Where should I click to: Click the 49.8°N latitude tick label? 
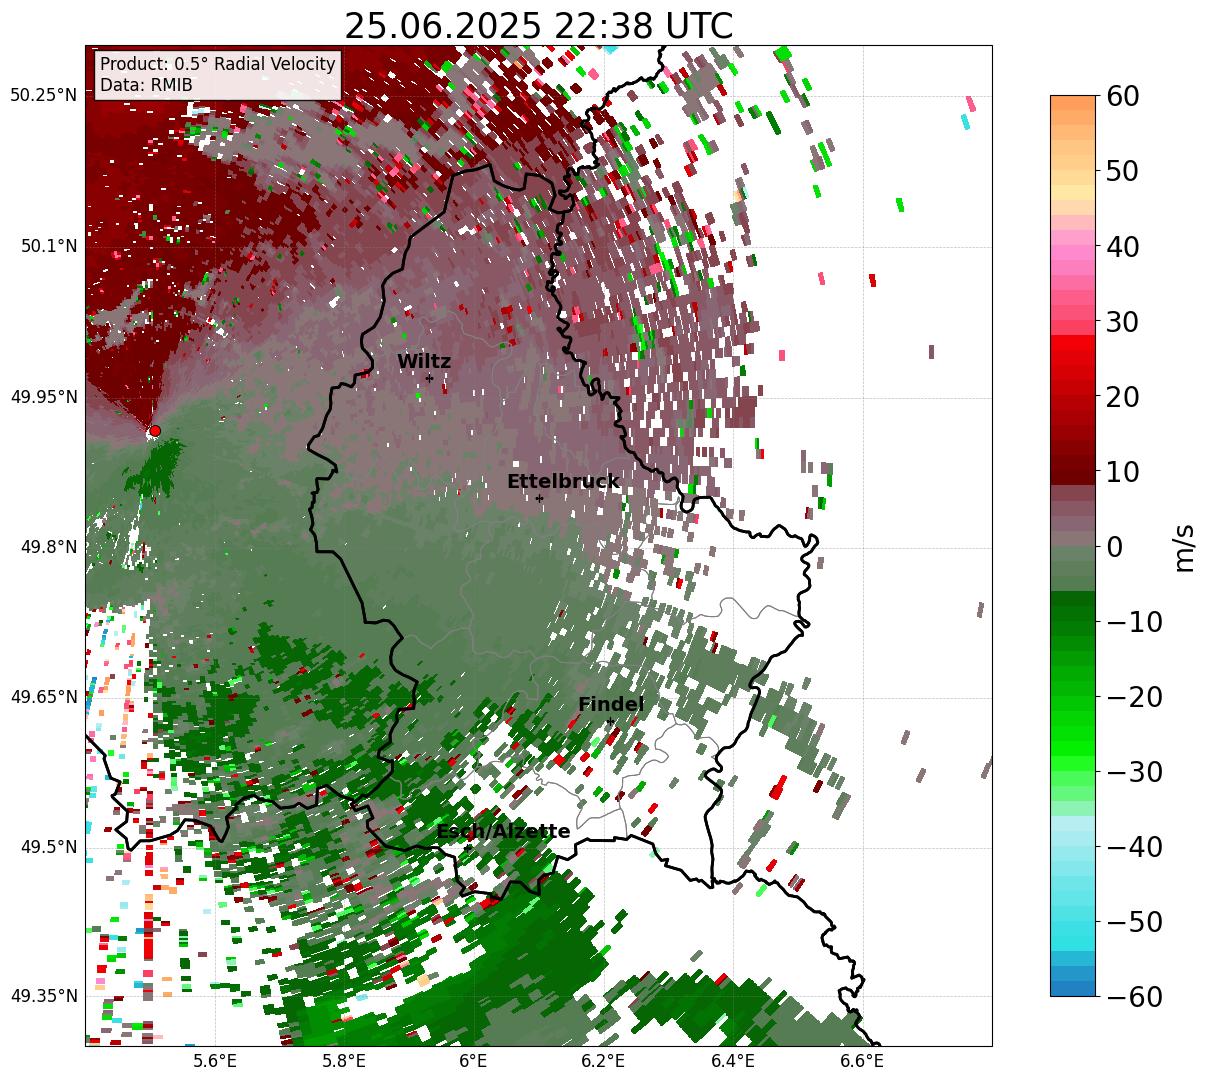coord(48,547)
